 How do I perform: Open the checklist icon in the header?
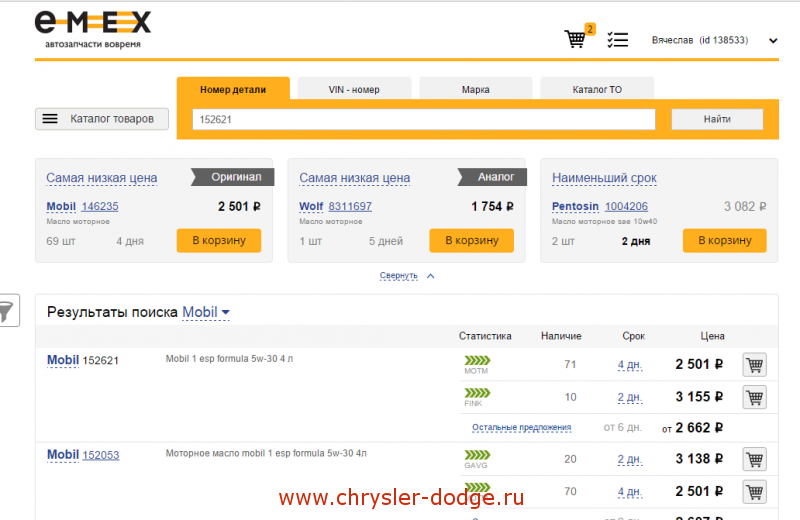click(617, 40)
